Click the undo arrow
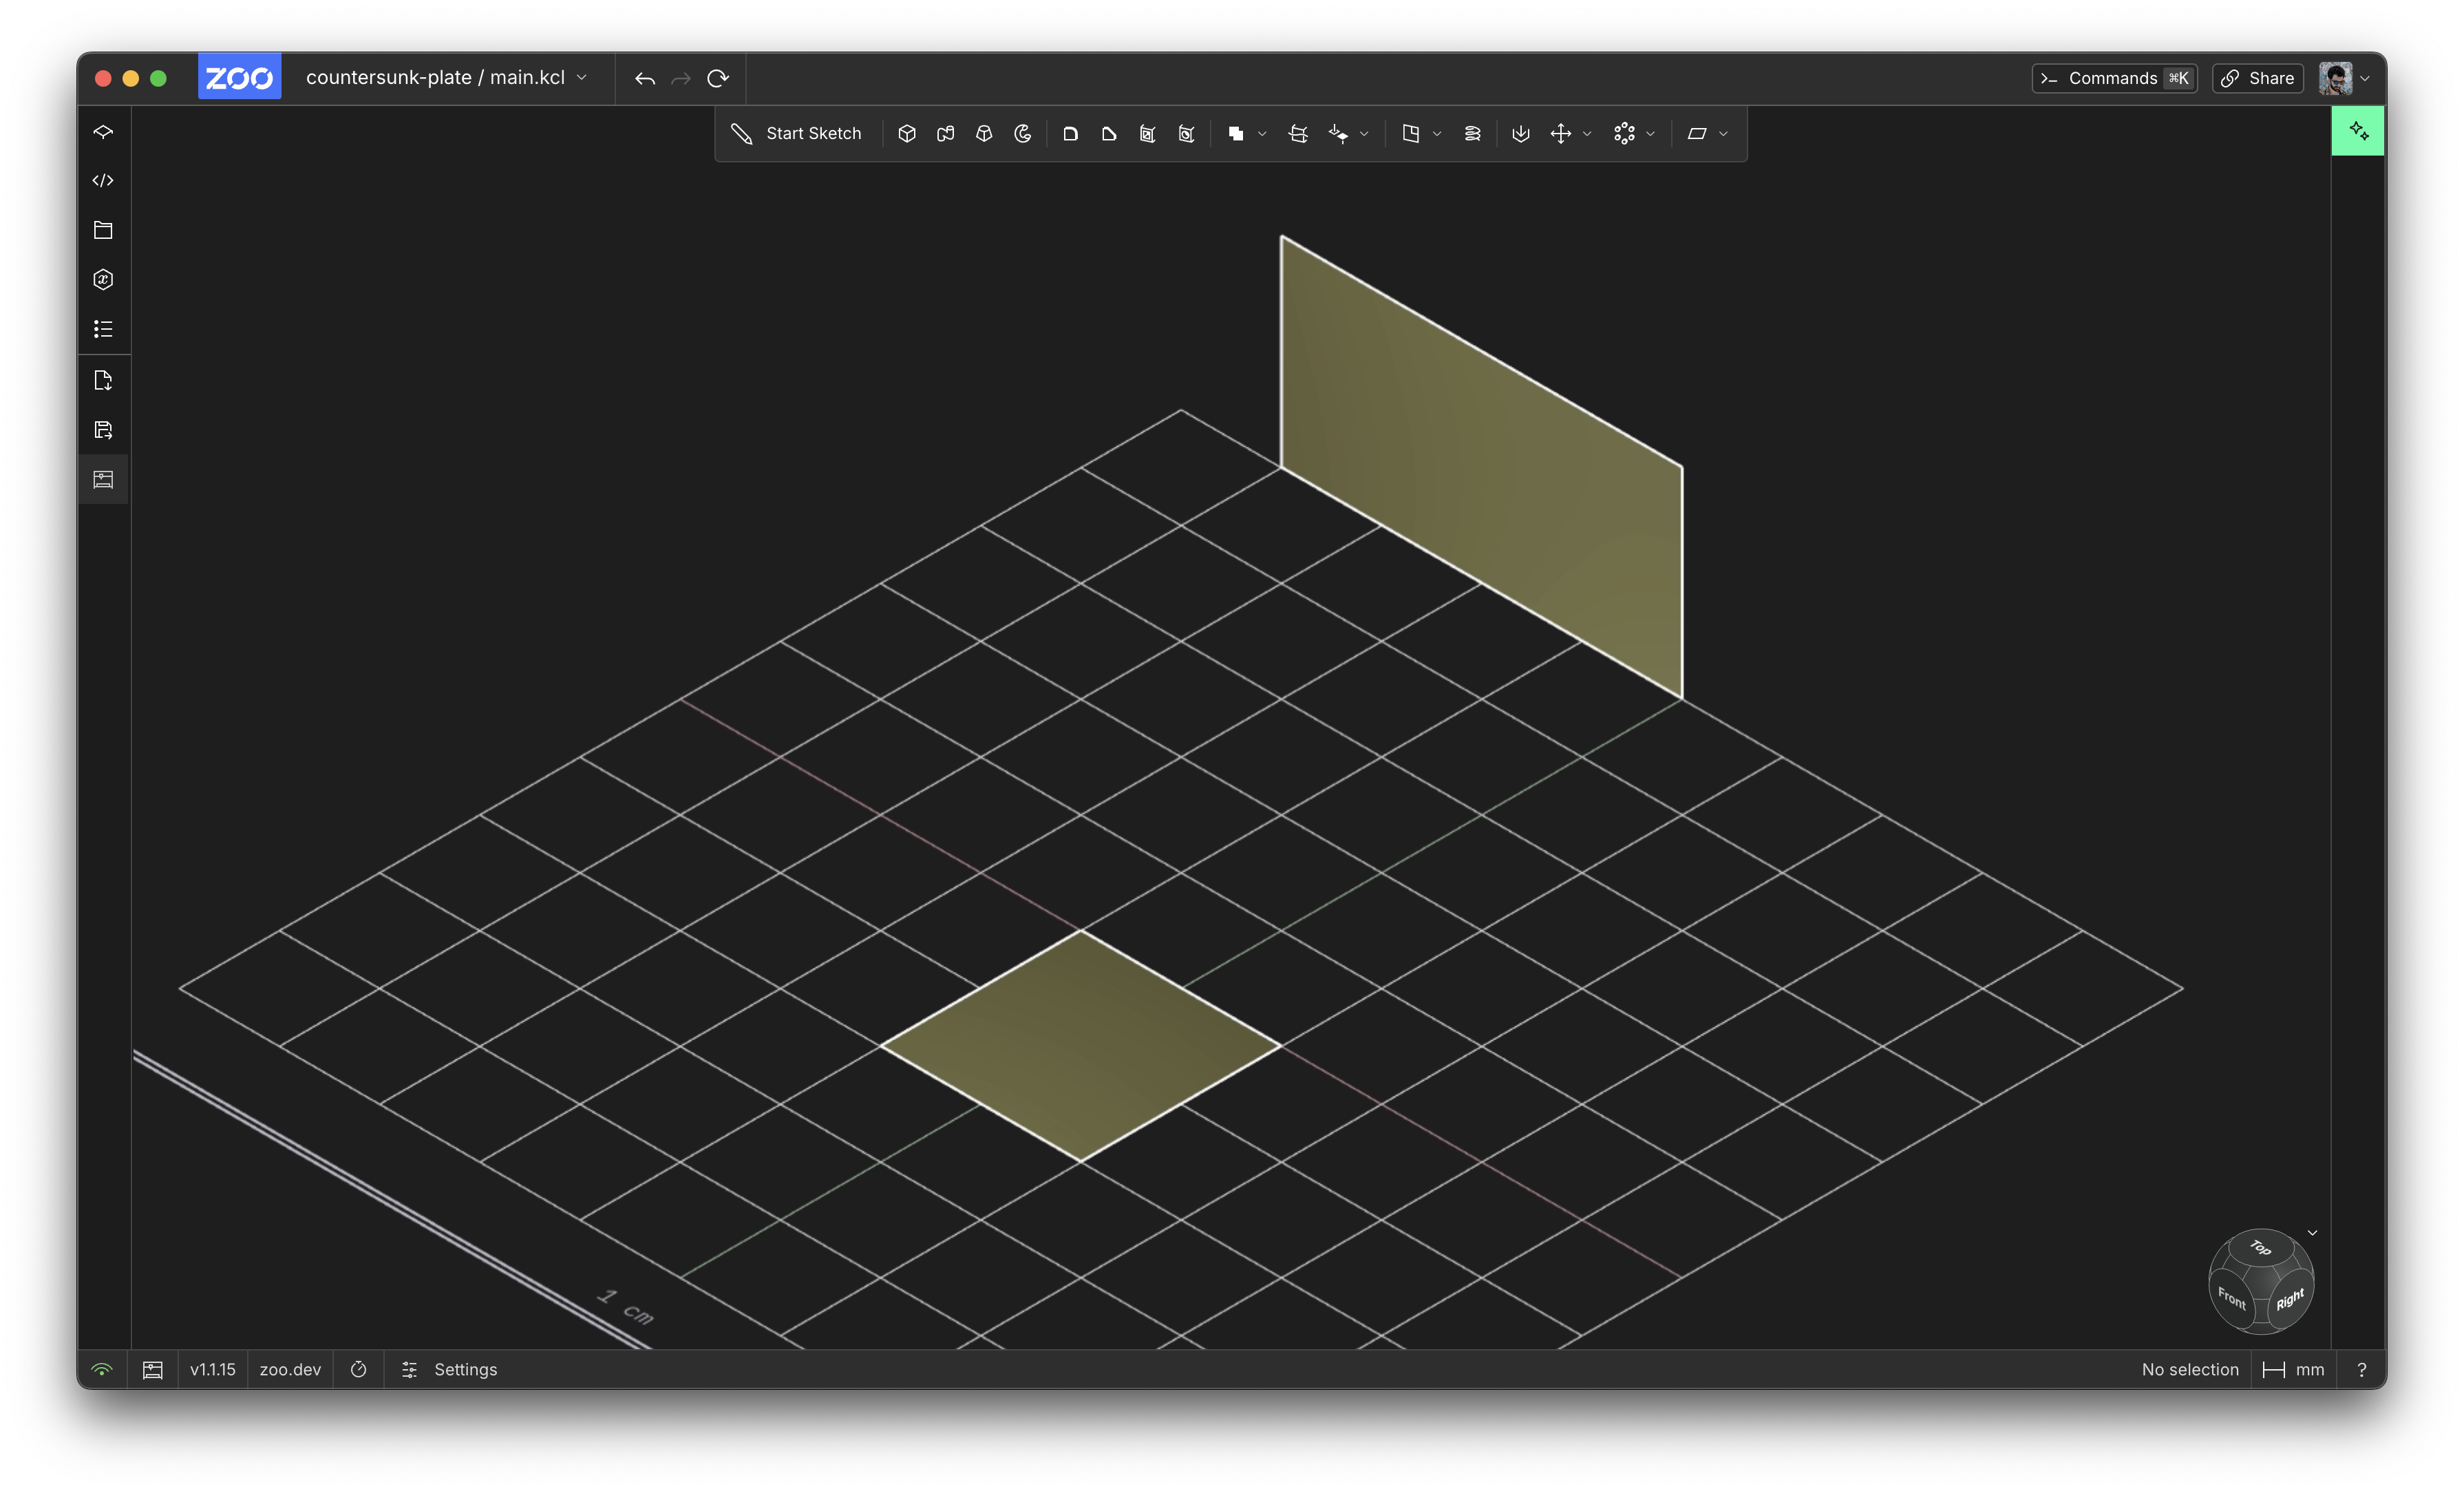Image resolution: width=2464 pixels, height=1491 pixels. point(645,78)
